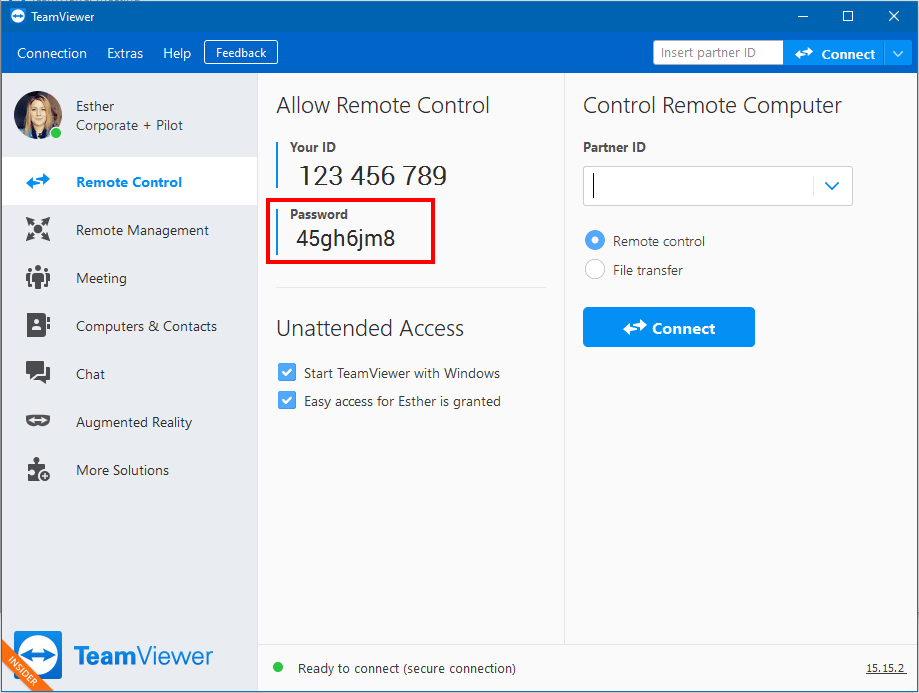Click the TeamViewer logo in title bar
Screen dimensions: 919x693
pos(18,16)
